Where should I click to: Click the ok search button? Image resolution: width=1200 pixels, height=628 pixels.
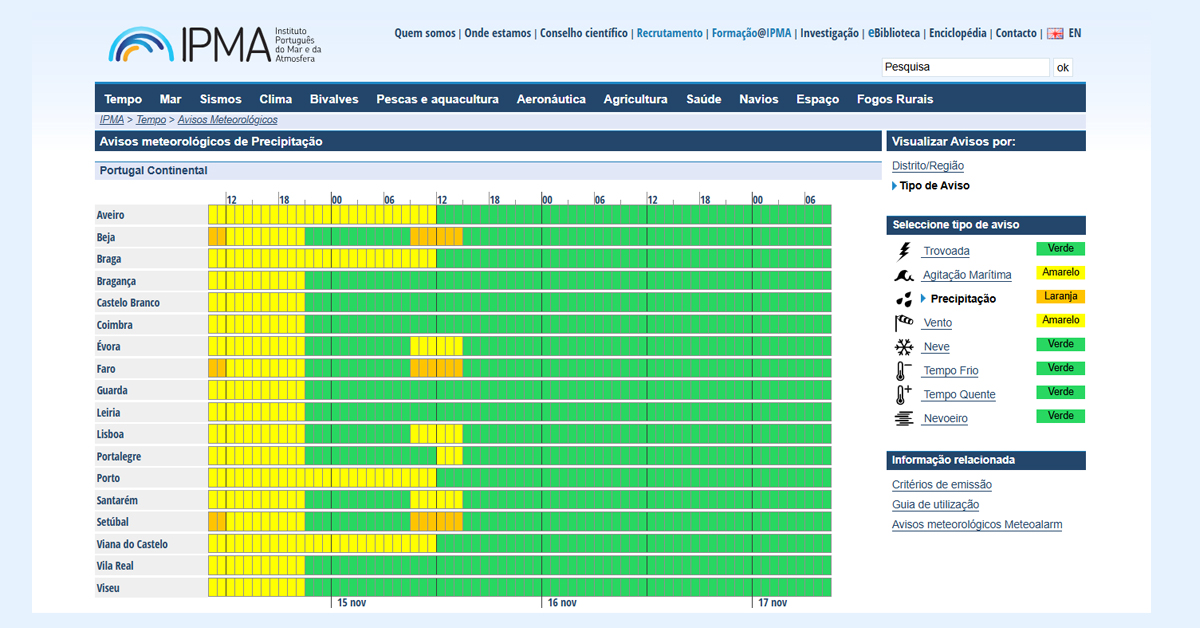click(1062, 67)
